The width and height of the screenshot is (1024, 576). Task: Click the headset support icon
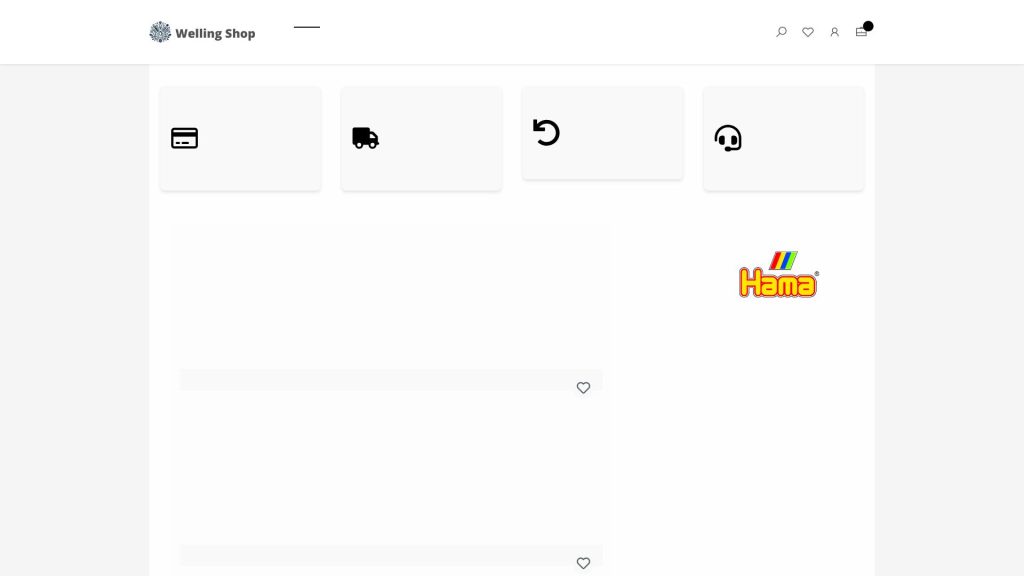pyautogui.click(x=728, y=138)
